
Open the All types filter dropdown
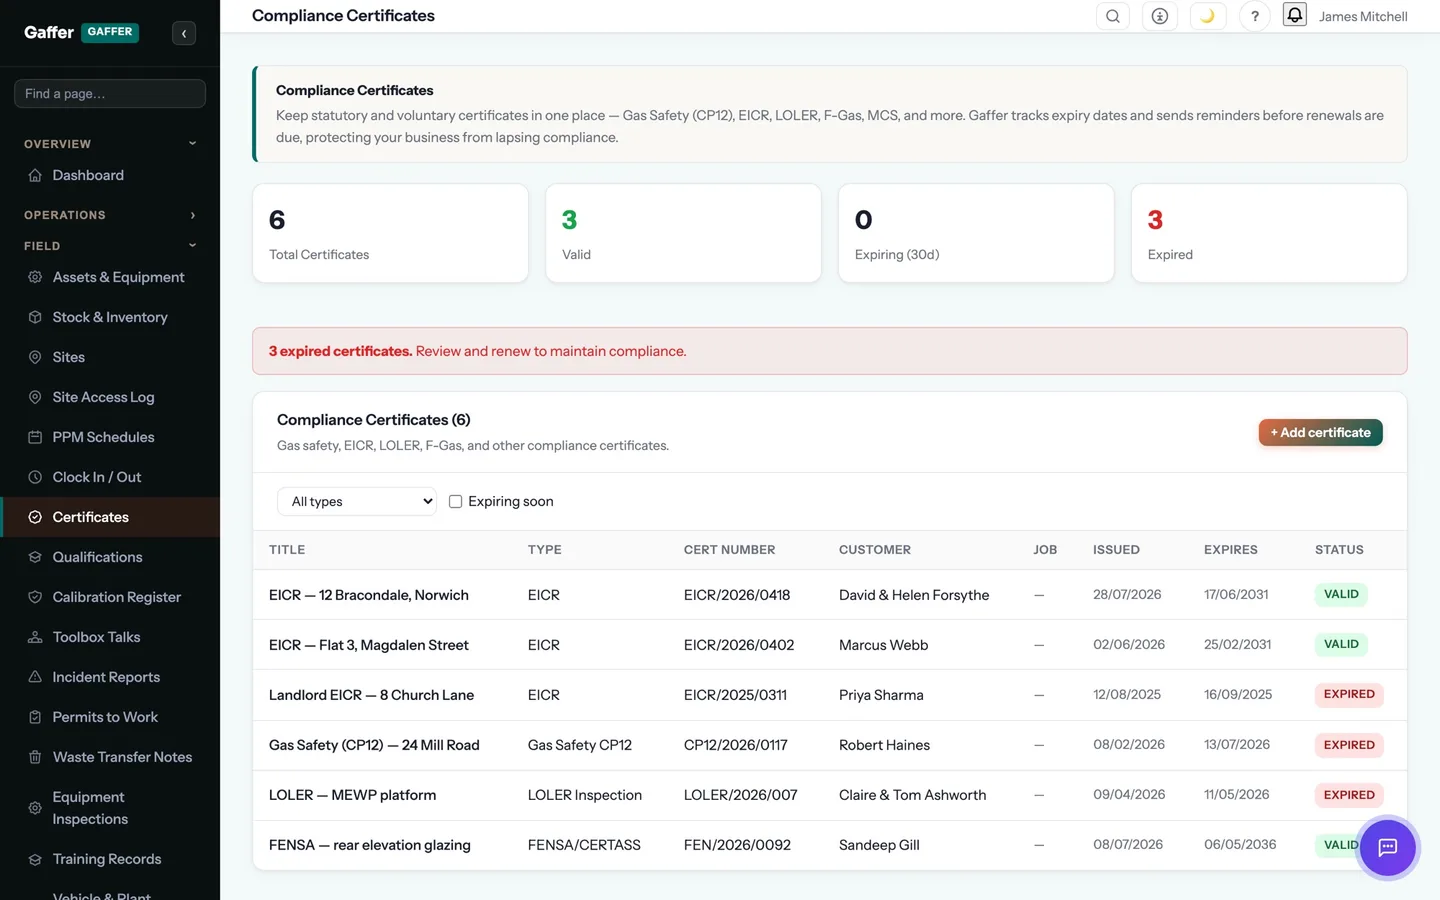pos(357,501)
